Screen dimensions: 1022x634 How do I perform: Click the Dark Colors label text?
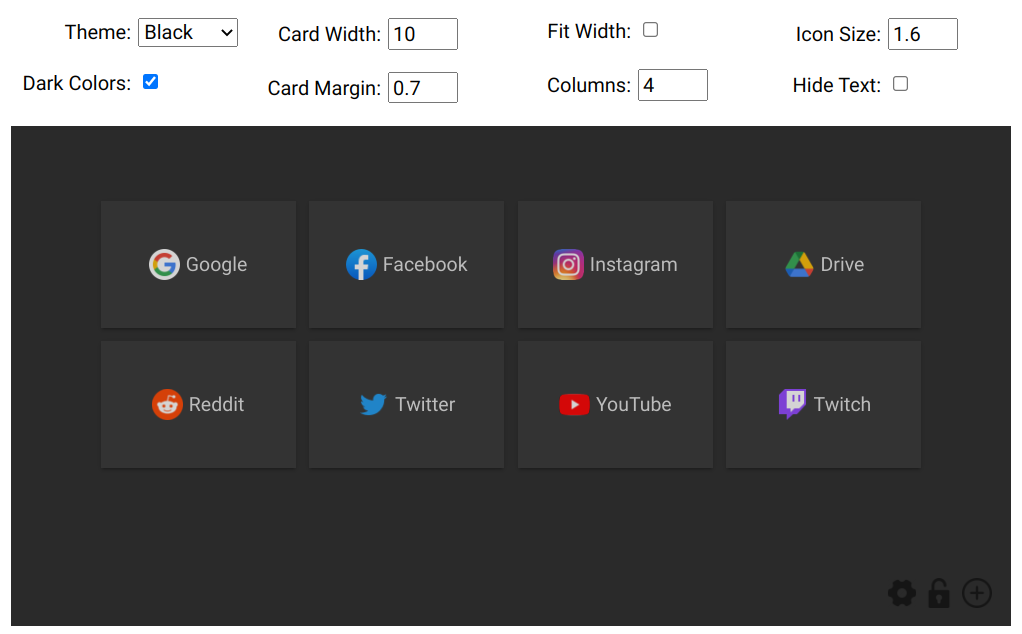coord(77,83)
